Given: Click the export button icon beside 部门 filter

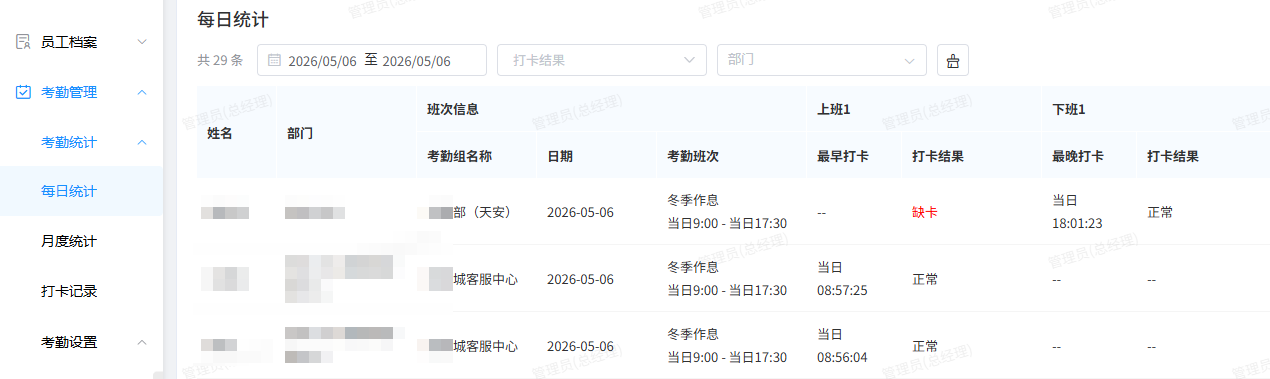Looking at the screenshot, I should click(952, 61).
